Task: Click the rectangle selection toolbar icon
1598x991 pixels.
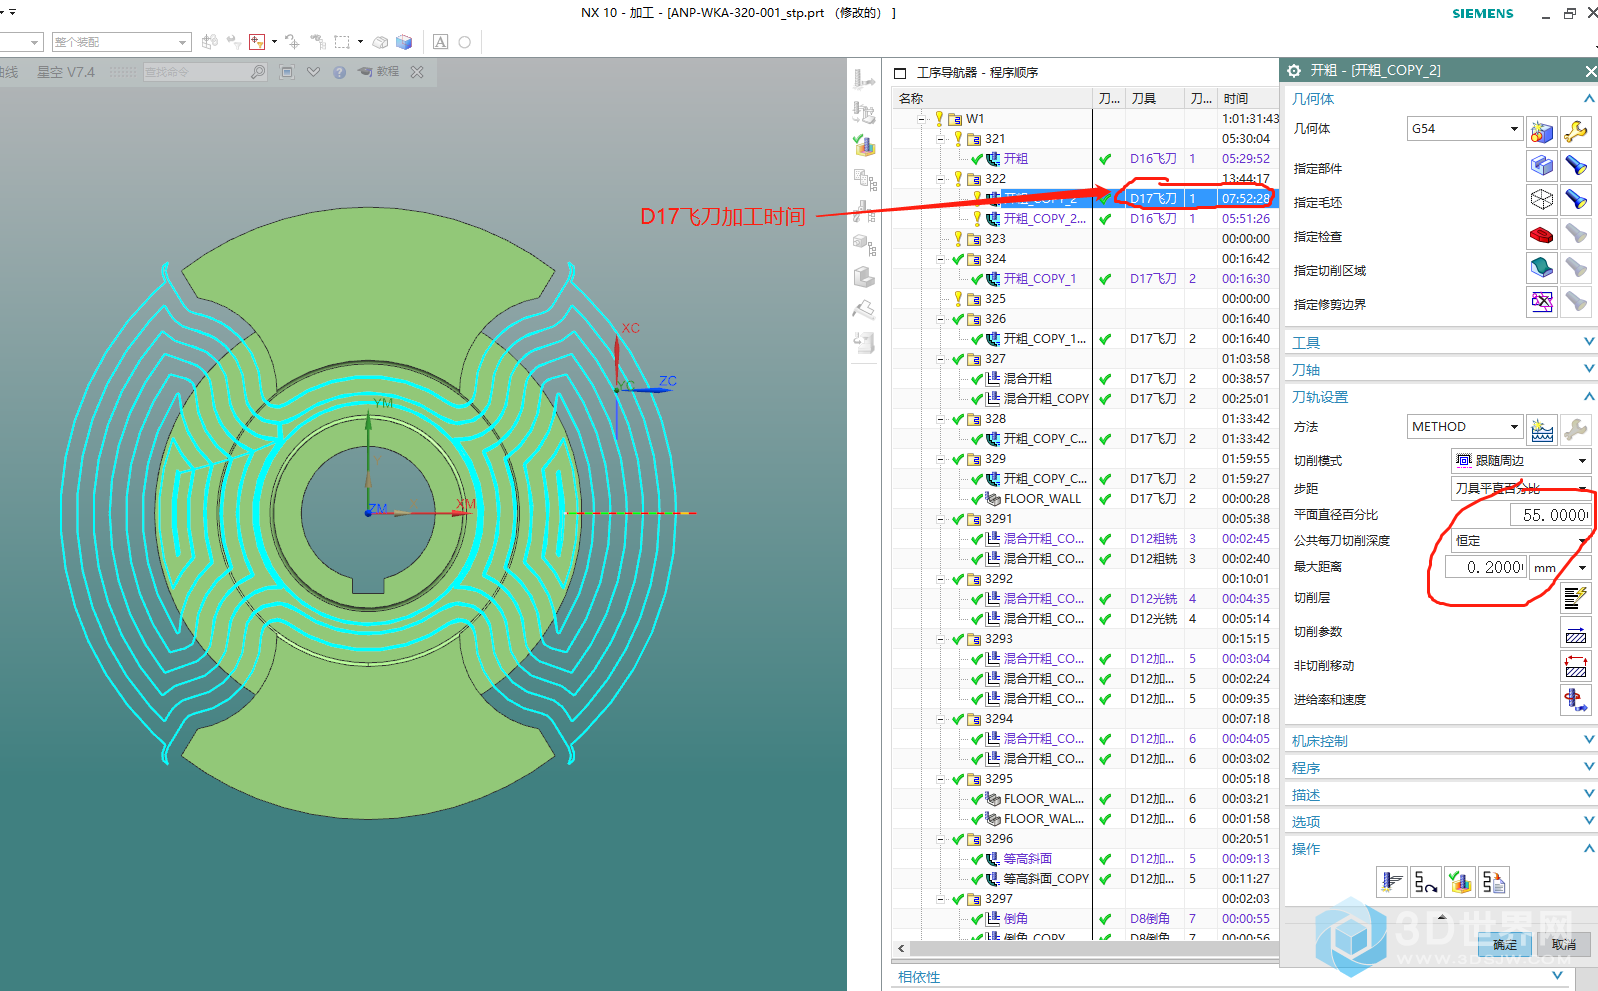Action: (x=342, y=42)
